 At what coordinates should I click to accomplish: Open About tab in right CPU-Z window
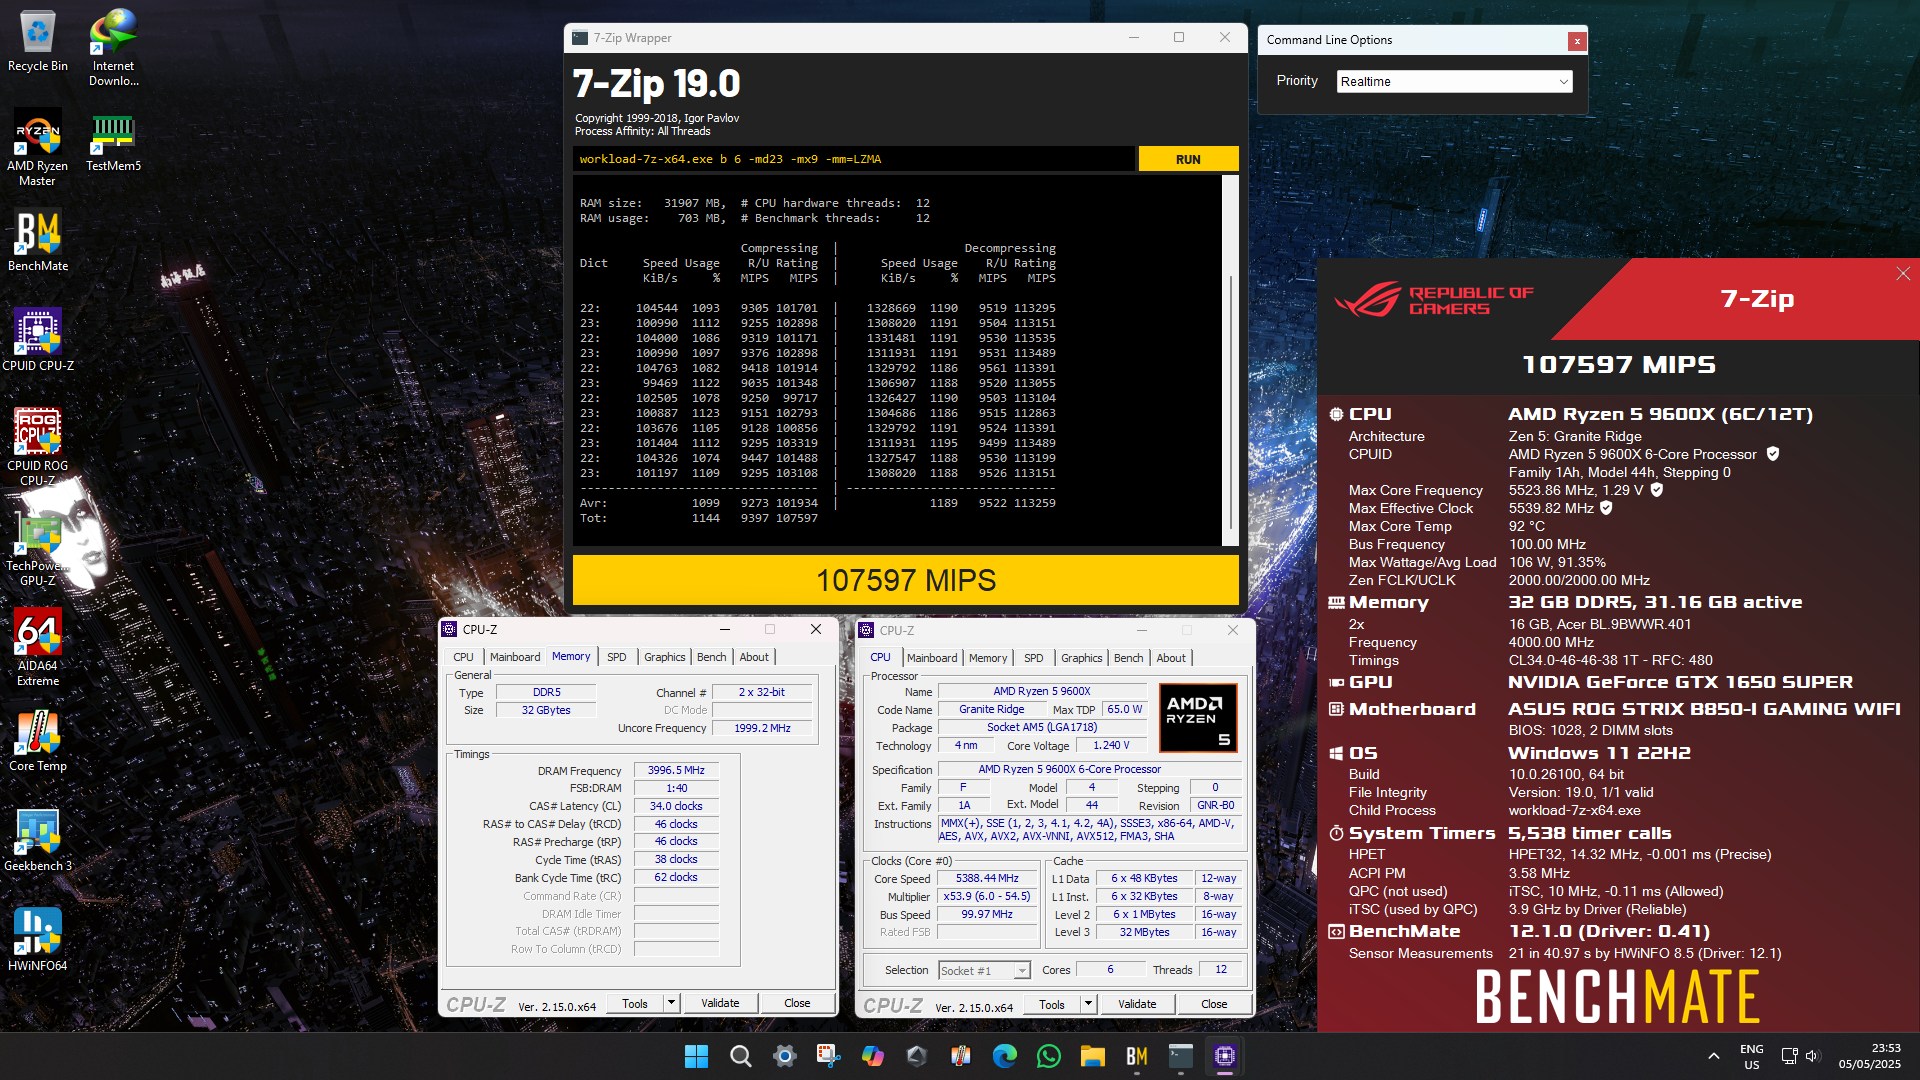tap(1171, 658)
